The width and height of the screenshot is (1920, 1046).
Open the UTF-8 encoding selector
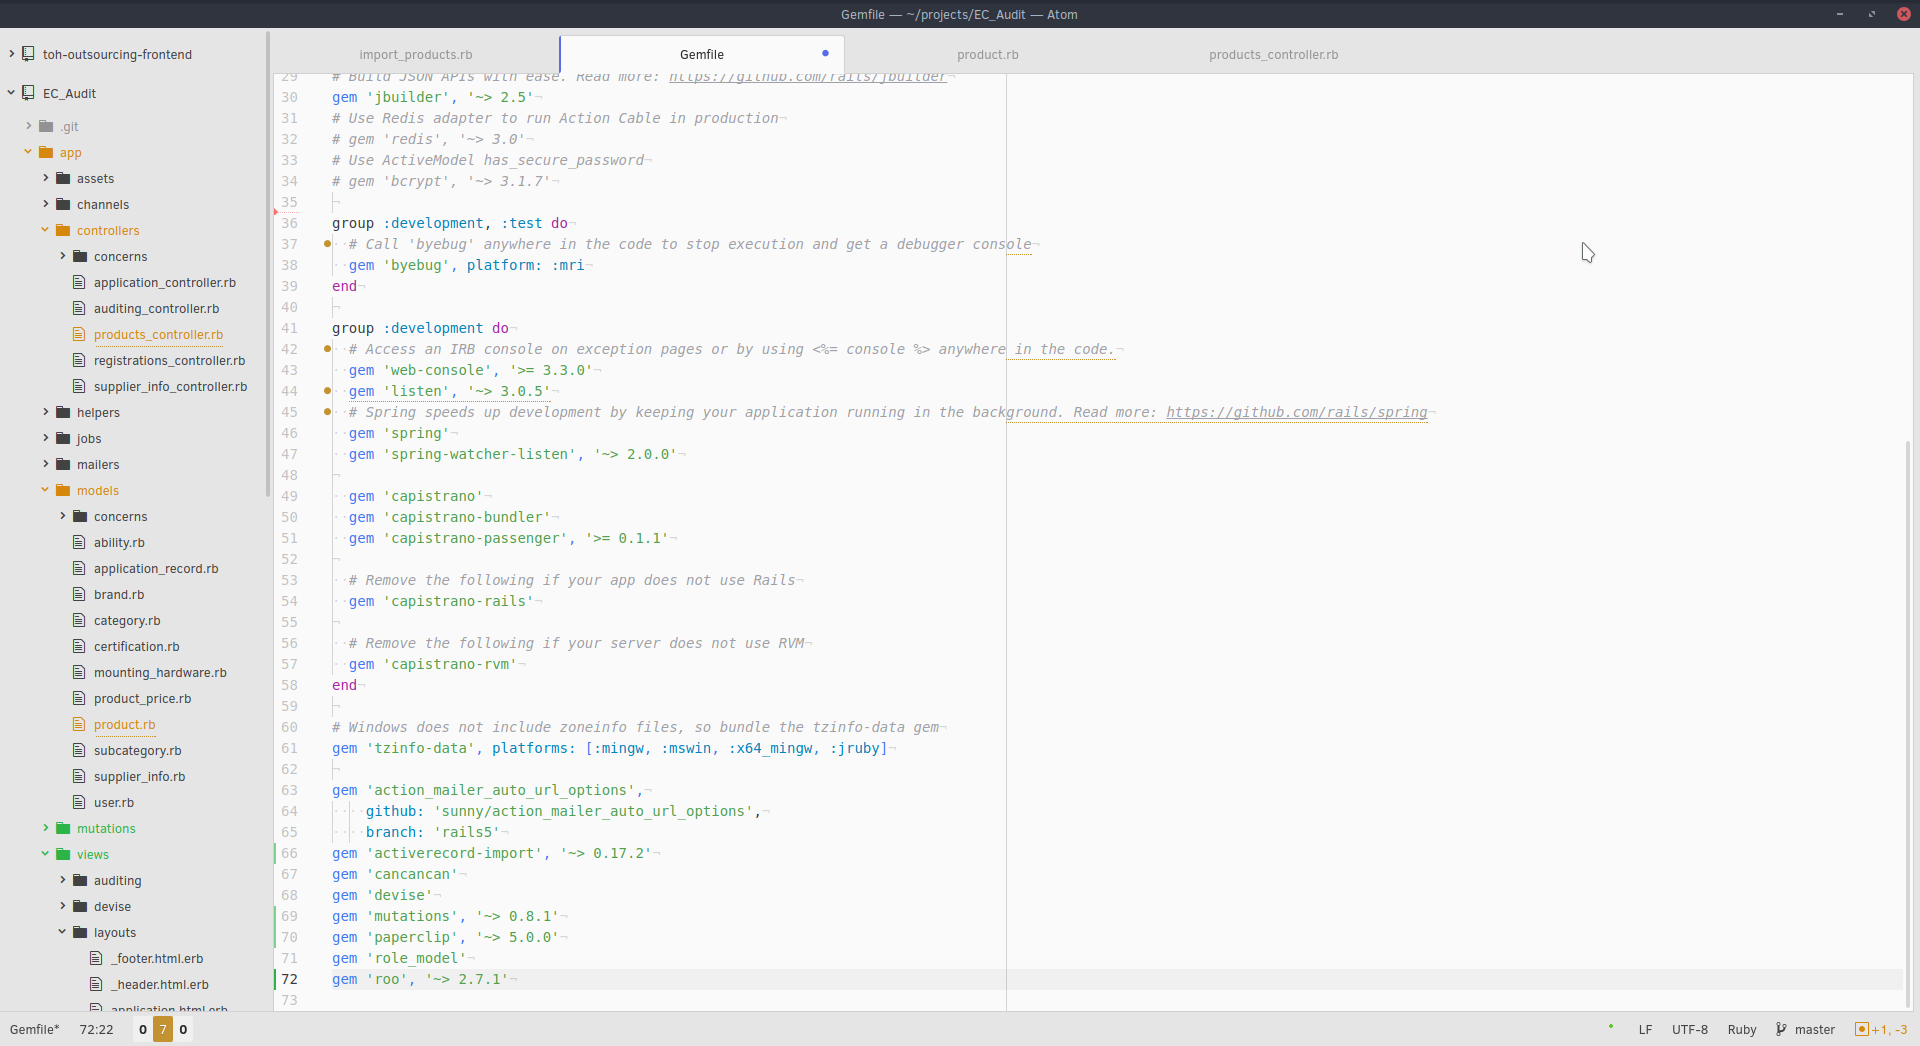click(x=1689, y=1029)
